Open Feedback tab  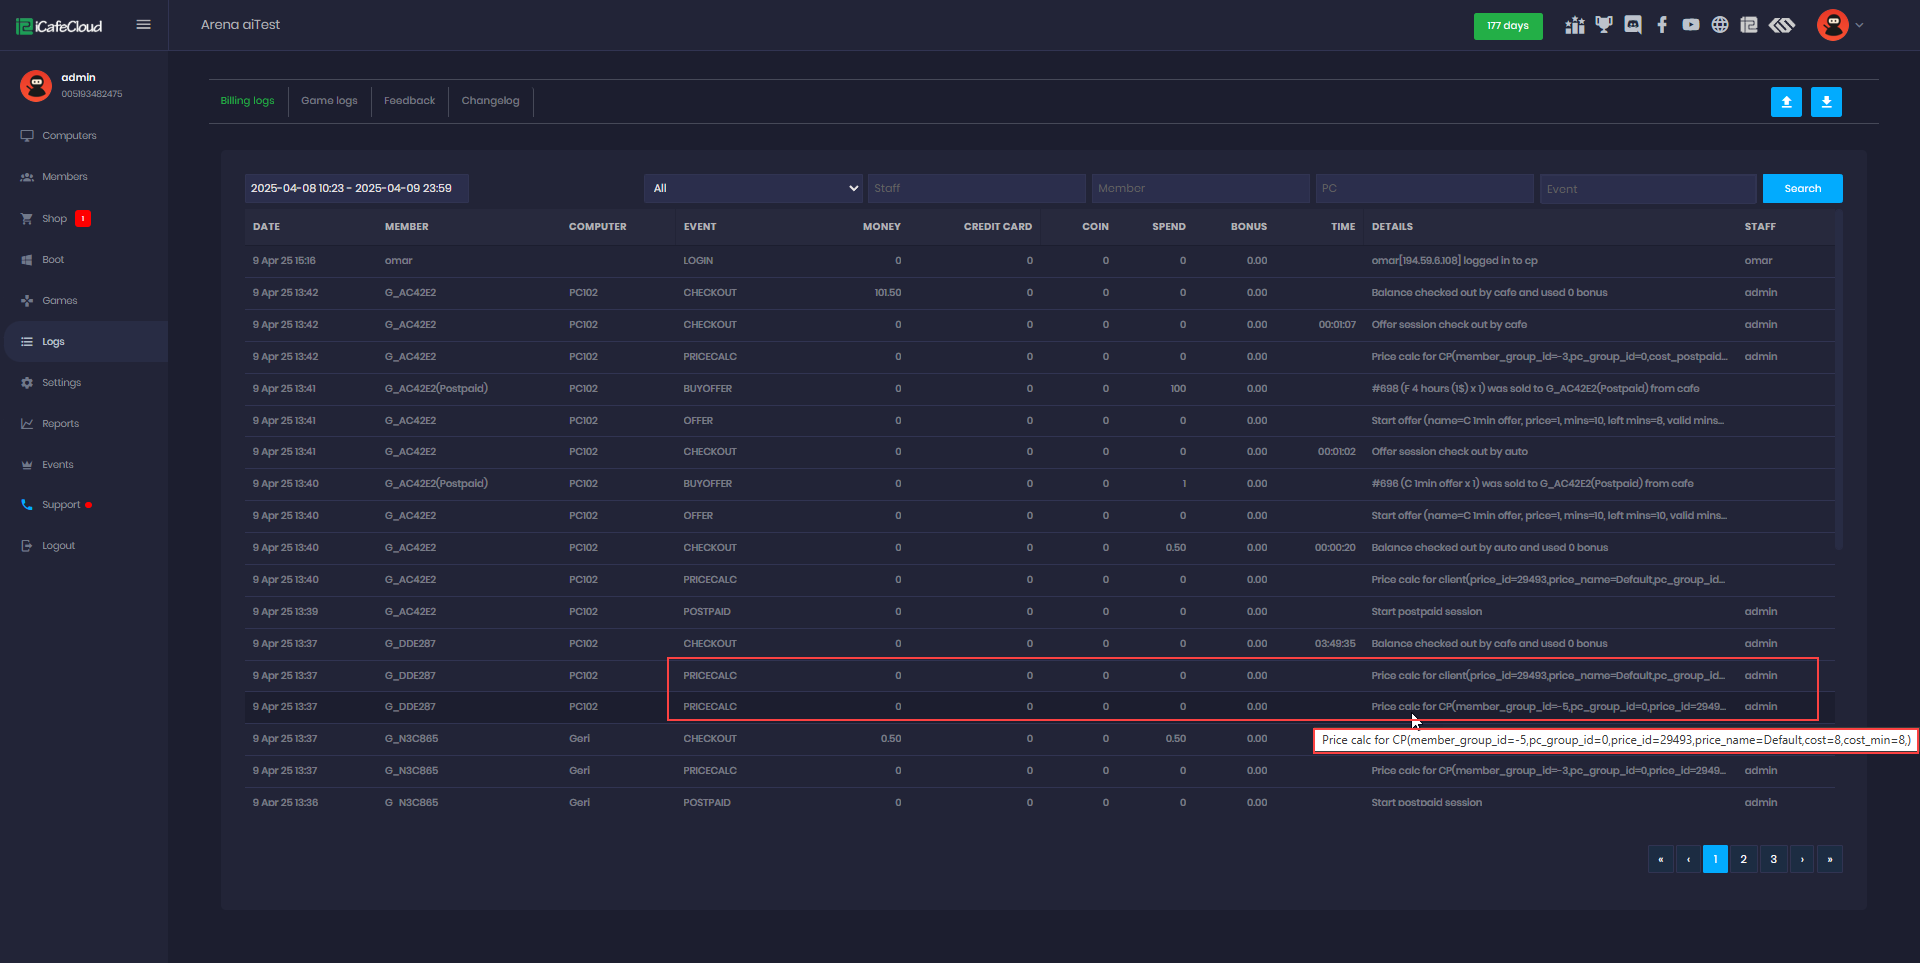tap(409, 101)
